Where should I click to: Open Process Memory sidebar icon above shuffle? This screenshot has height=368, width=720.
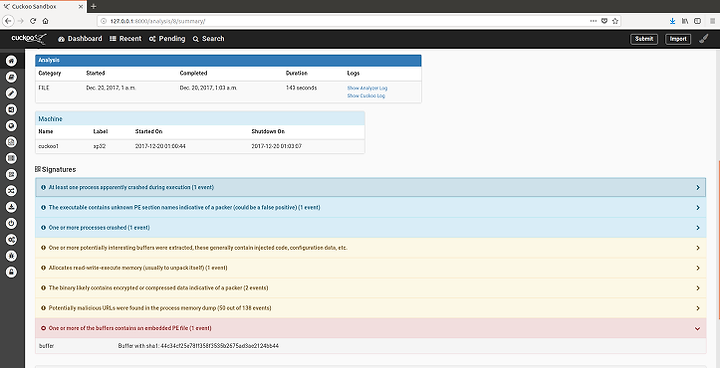(x=11, y=175)
